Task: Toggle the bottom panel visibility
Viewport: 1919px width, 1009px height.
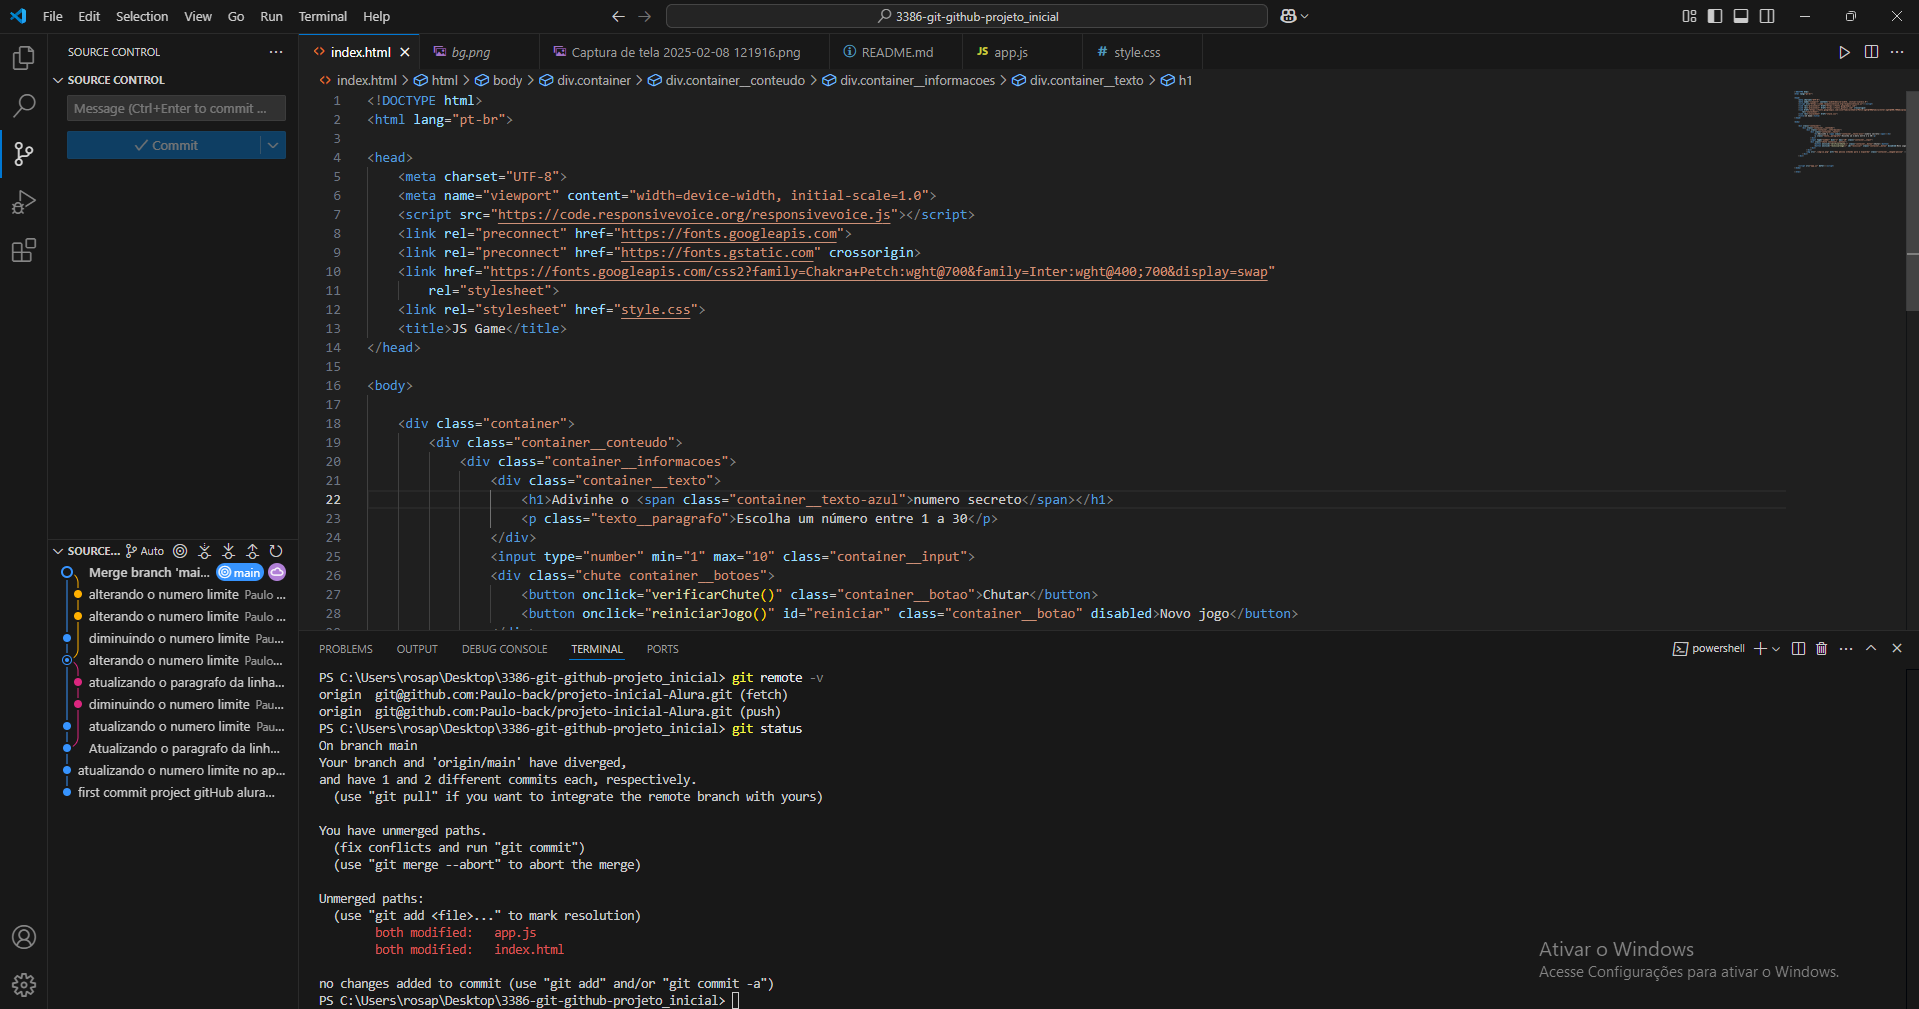Action: pyautogui.click(x=1741, y=16)
